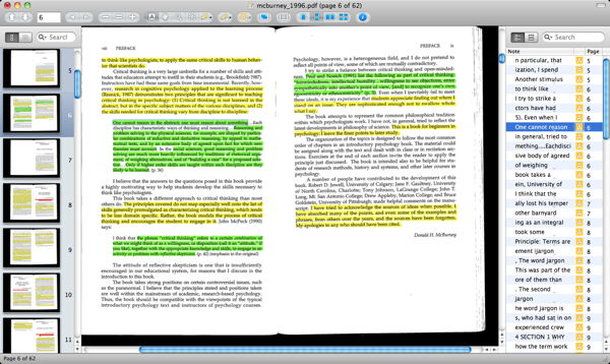Click highlight icon in 'took some' row

[579, 232]
